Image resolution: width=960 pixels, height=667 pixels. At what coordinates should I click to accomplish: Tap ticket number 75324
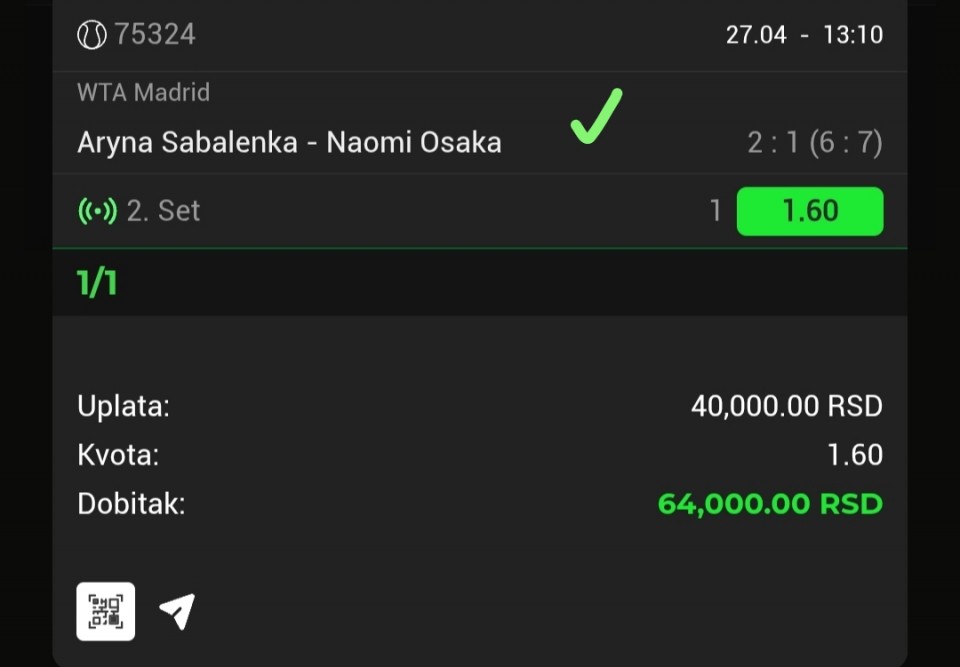(155, 35)
